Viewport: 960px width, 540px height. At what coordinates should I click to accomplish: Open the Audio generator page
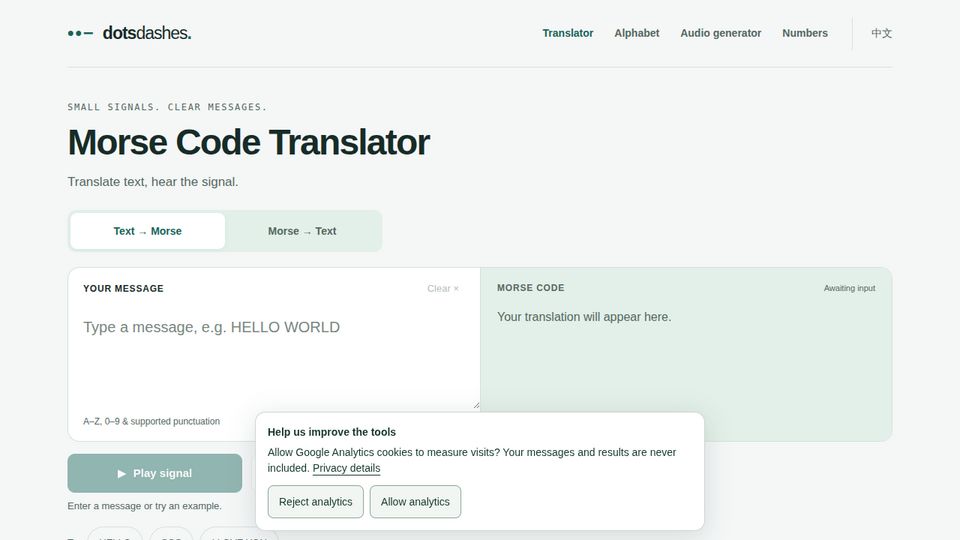tap(721, 33)
